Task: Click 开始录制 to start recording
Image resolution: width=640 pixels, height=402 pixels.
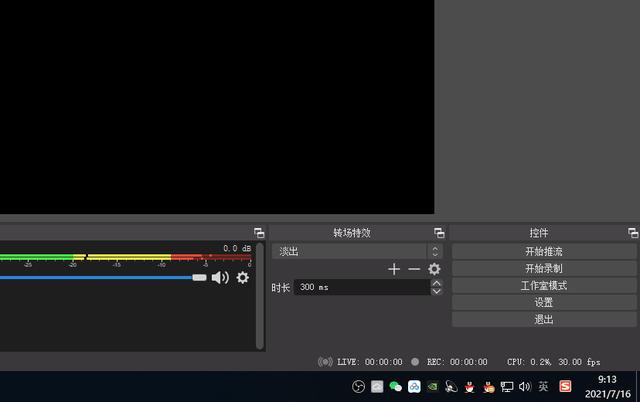Action: coord(544,269)
